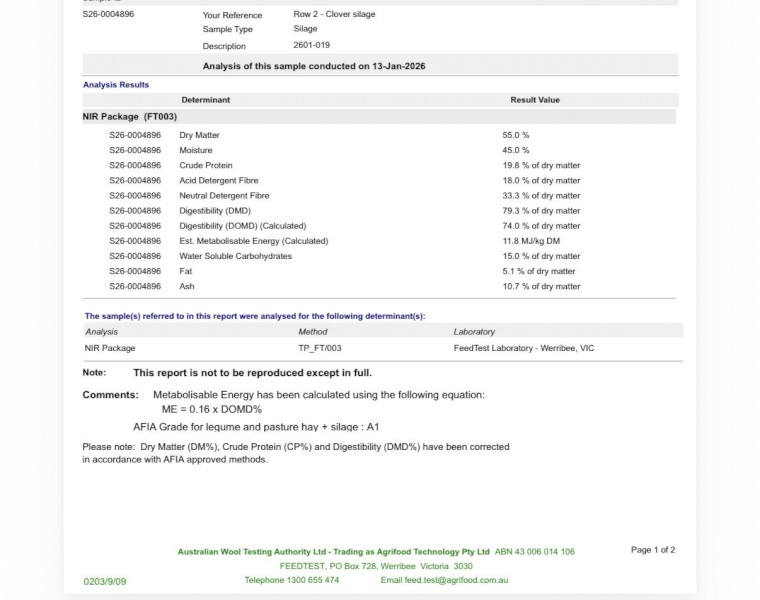Click the Row 2 - Clover silage reference

334,14
